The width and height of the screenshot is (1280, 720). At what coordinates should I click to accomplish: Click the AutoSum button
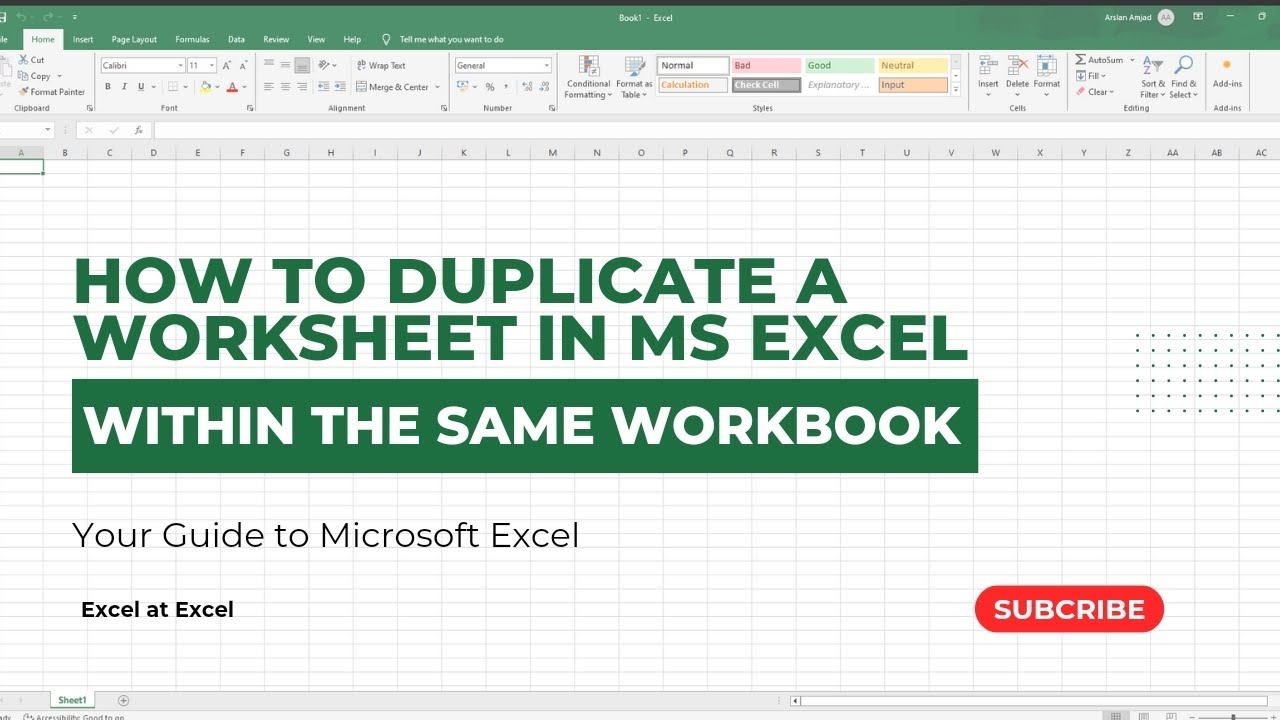1098,60
